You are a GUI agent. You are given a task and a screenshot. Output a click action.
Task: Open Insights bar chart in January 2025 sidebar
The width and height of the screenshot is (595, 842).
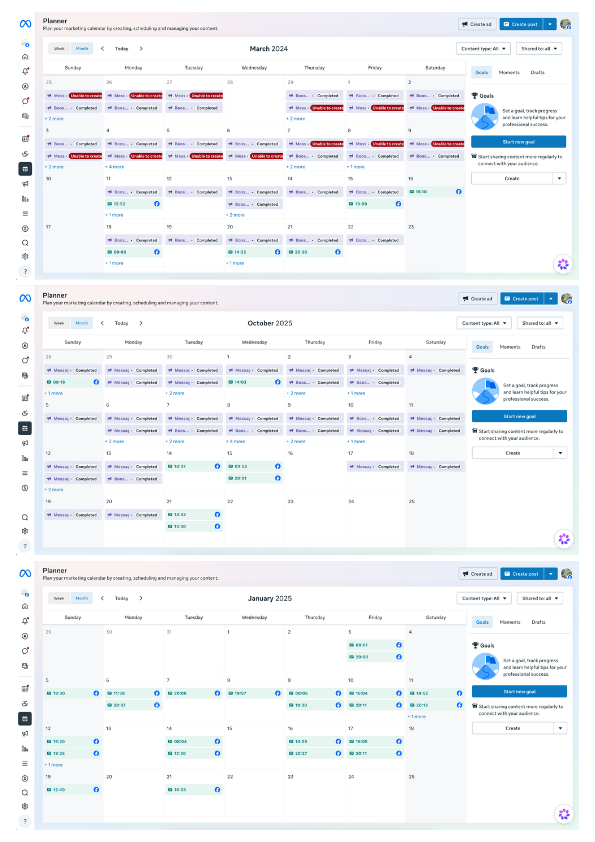[25, 749]
